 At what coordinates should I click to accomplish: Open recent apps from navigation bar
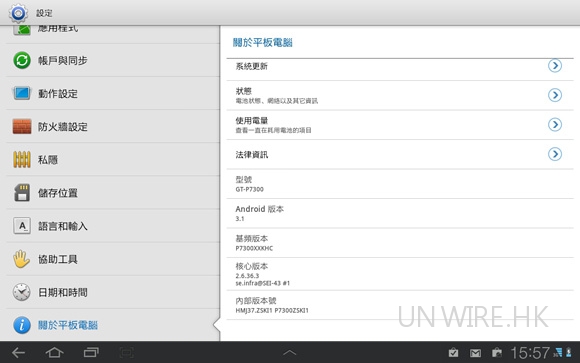91,353
